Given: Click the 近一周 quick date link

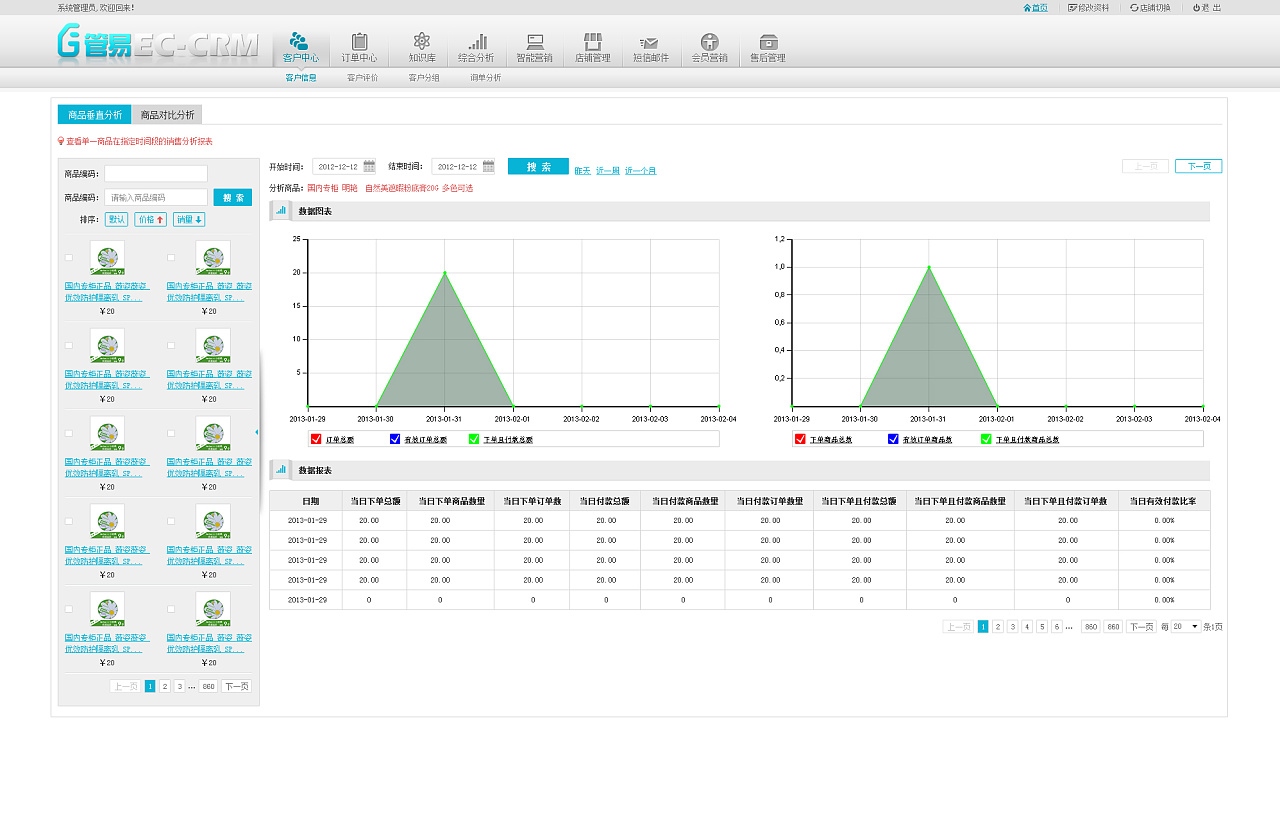Looking at the screenshot, I should (x=607, y=171).
